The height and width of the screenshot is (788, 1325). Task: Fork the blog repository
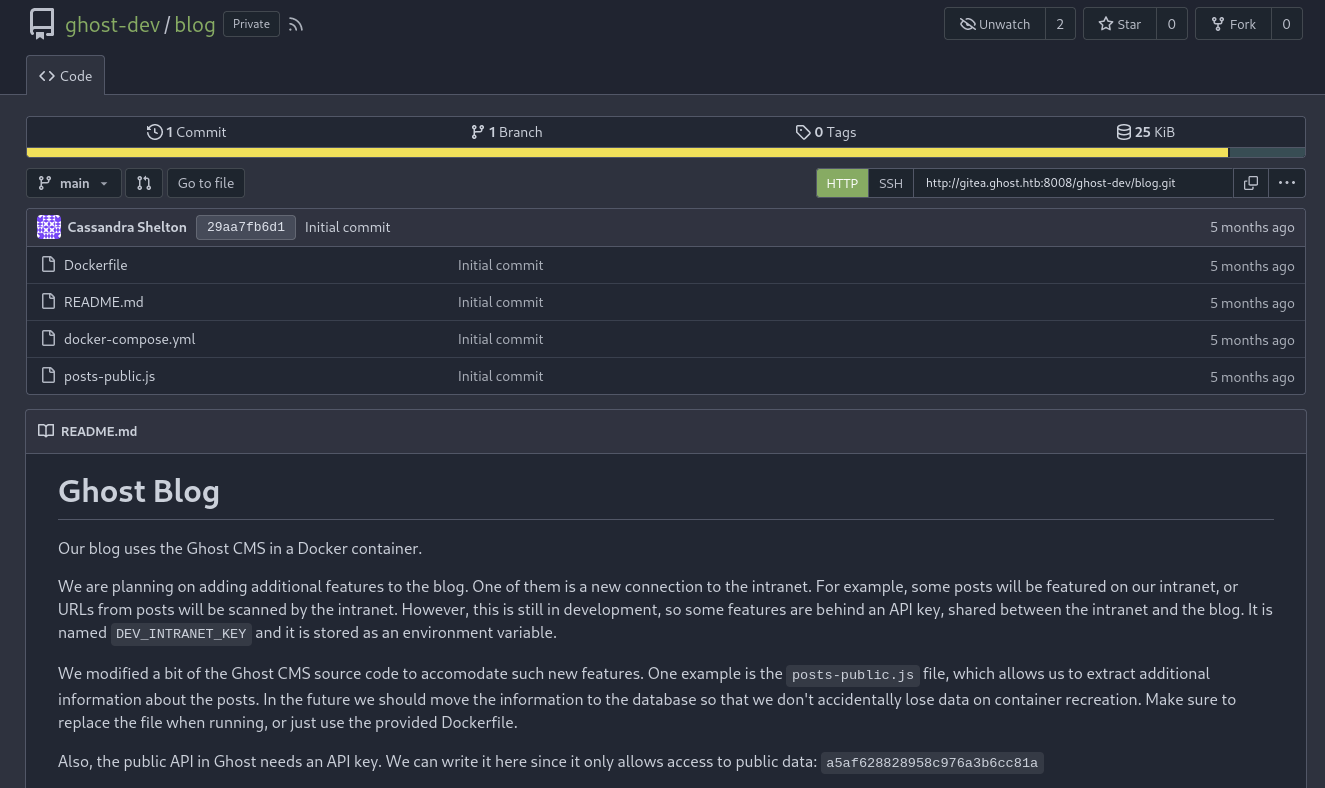point(1233,24)
